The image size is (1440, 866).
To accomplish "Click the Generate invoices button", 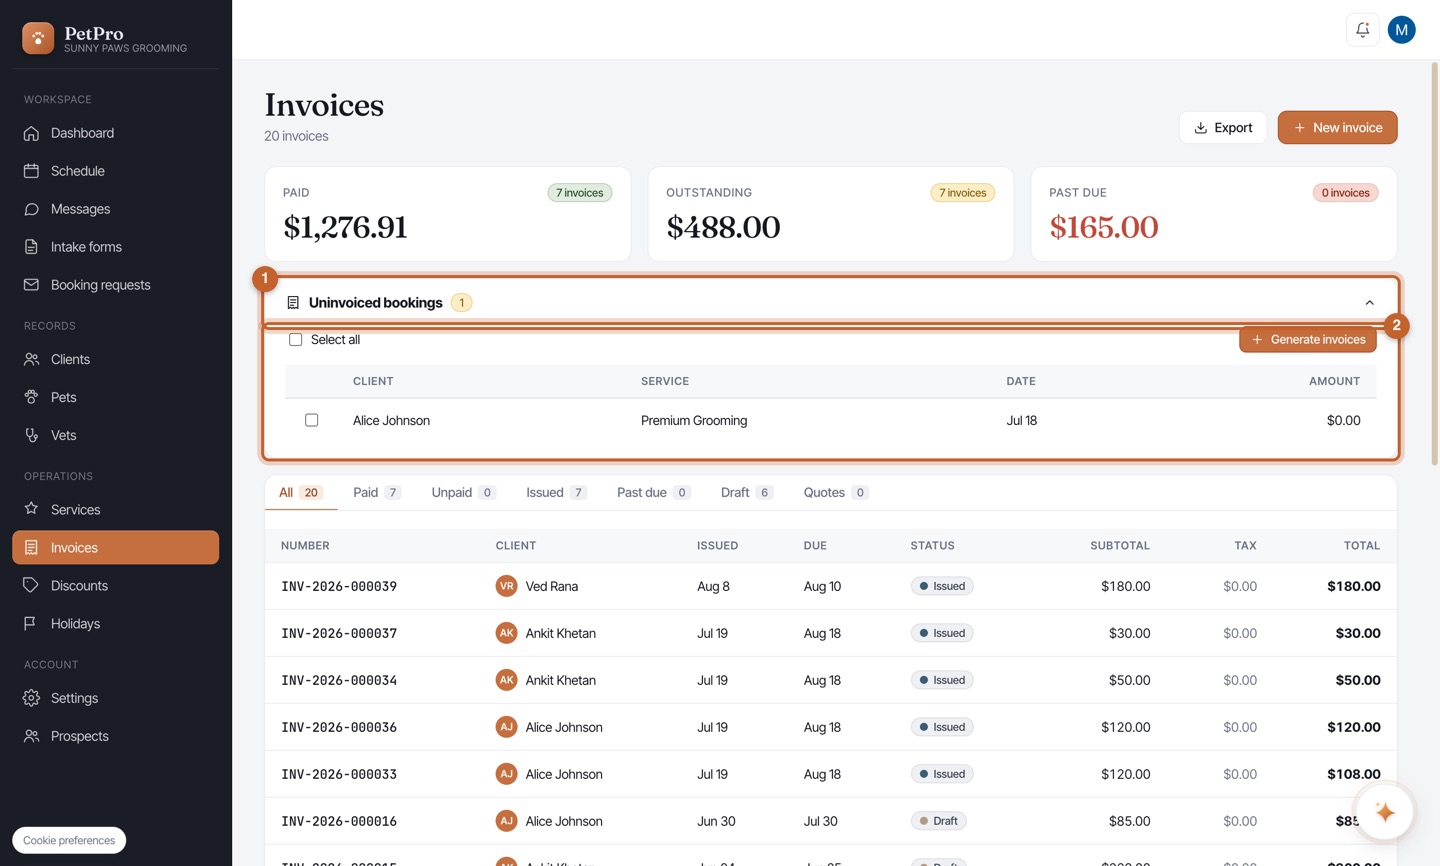I will 1308,340.
